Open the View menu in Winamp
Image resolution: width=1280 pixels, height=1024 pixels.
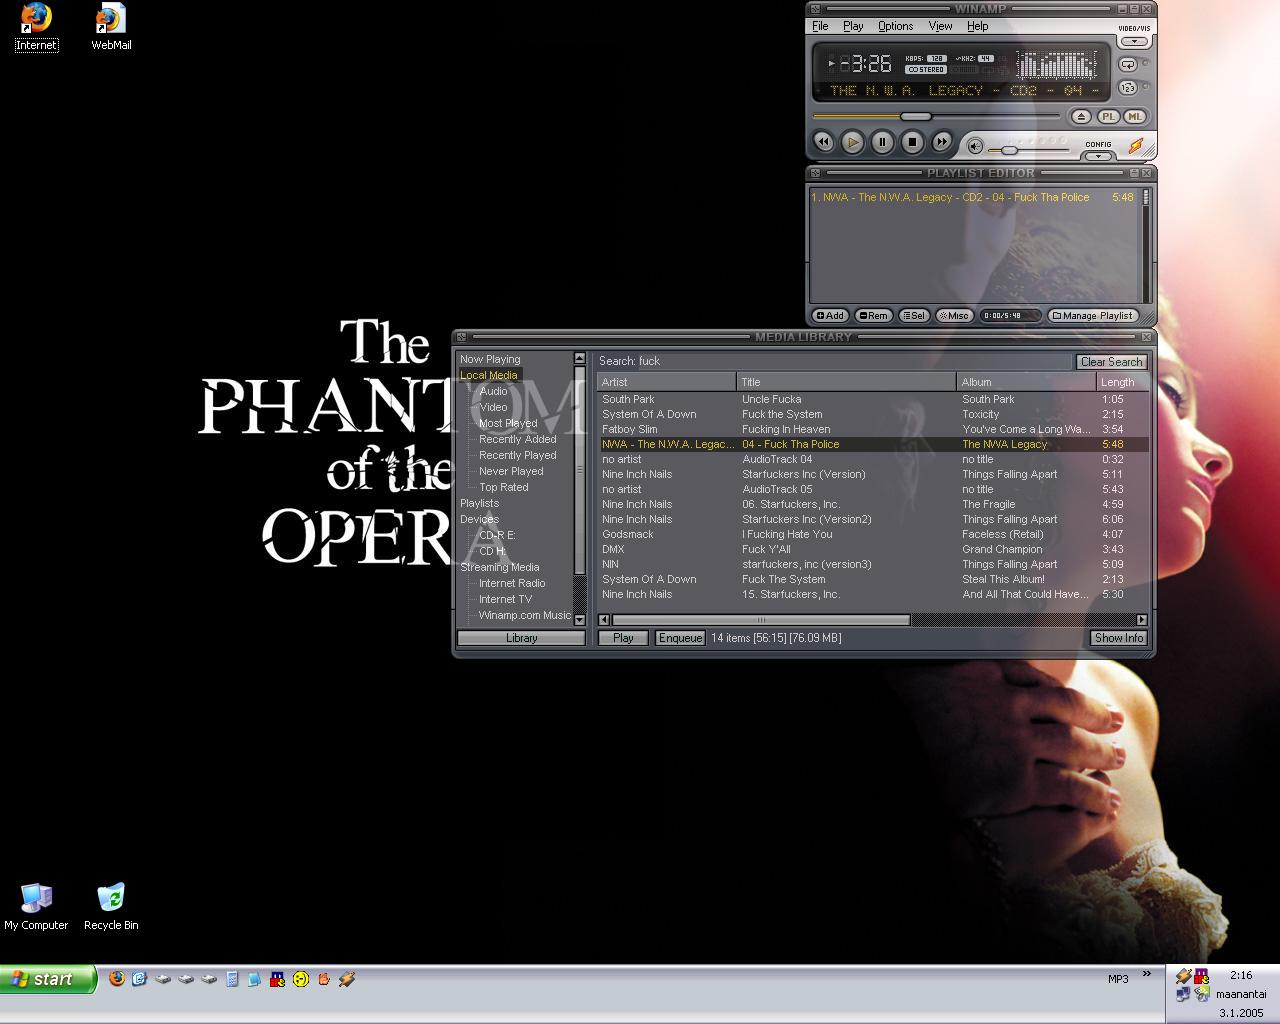coord(940,26)
